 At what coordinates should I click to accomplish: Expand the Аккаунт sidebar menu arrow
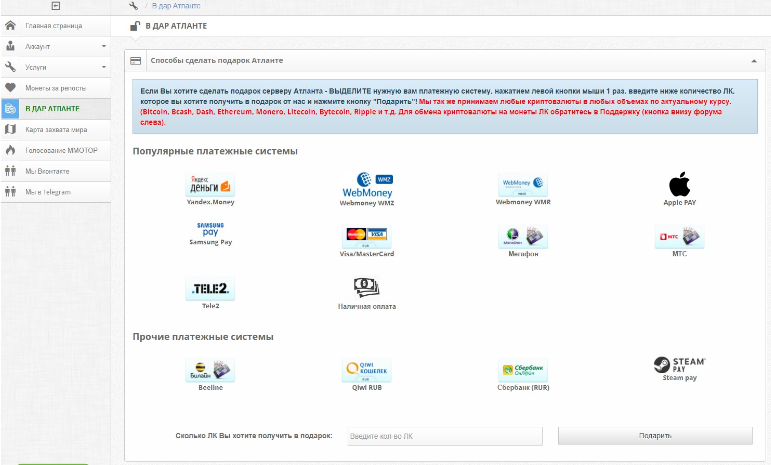pyautogui.click(x=104, y=46)
